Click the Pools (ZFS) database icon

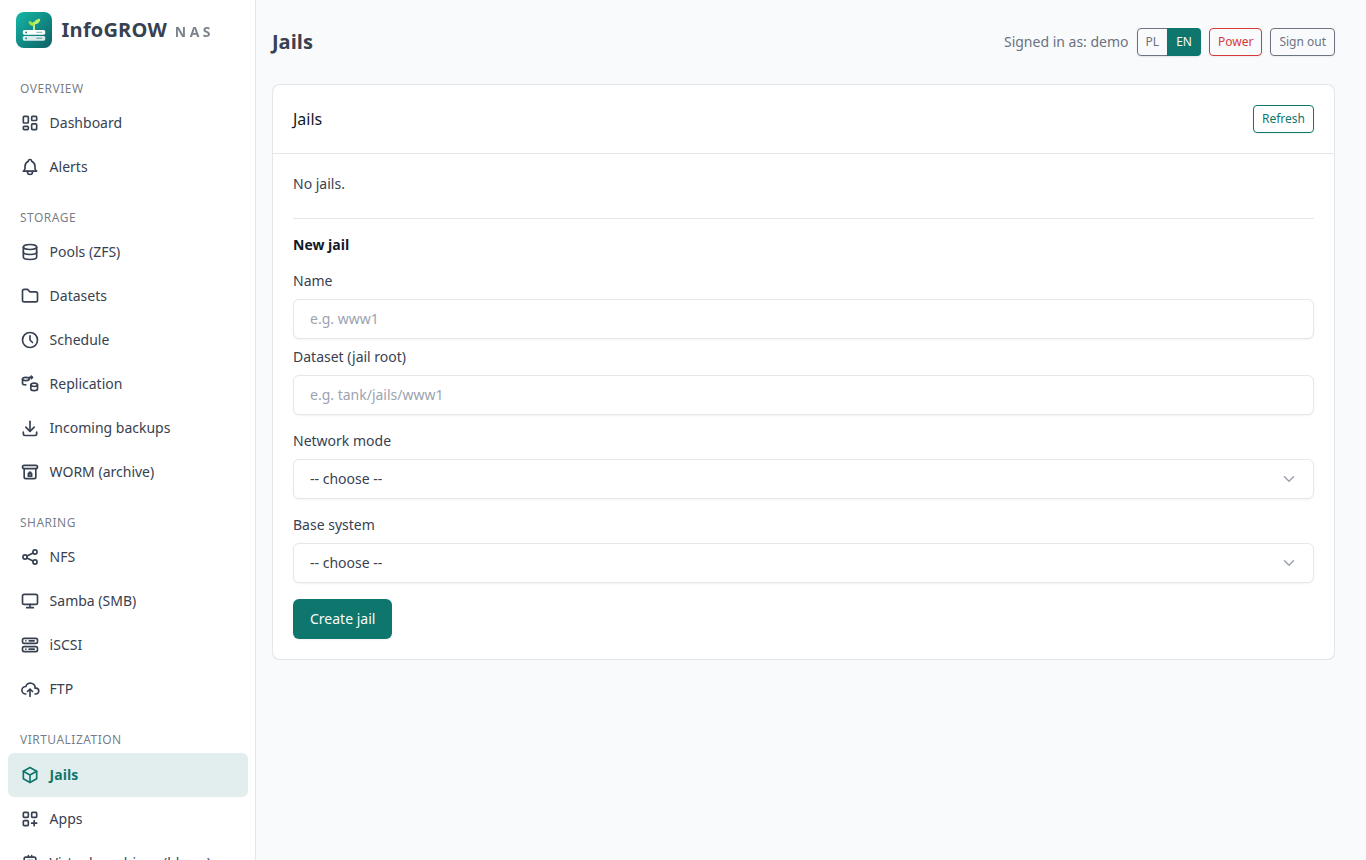[x=30, y=252]
